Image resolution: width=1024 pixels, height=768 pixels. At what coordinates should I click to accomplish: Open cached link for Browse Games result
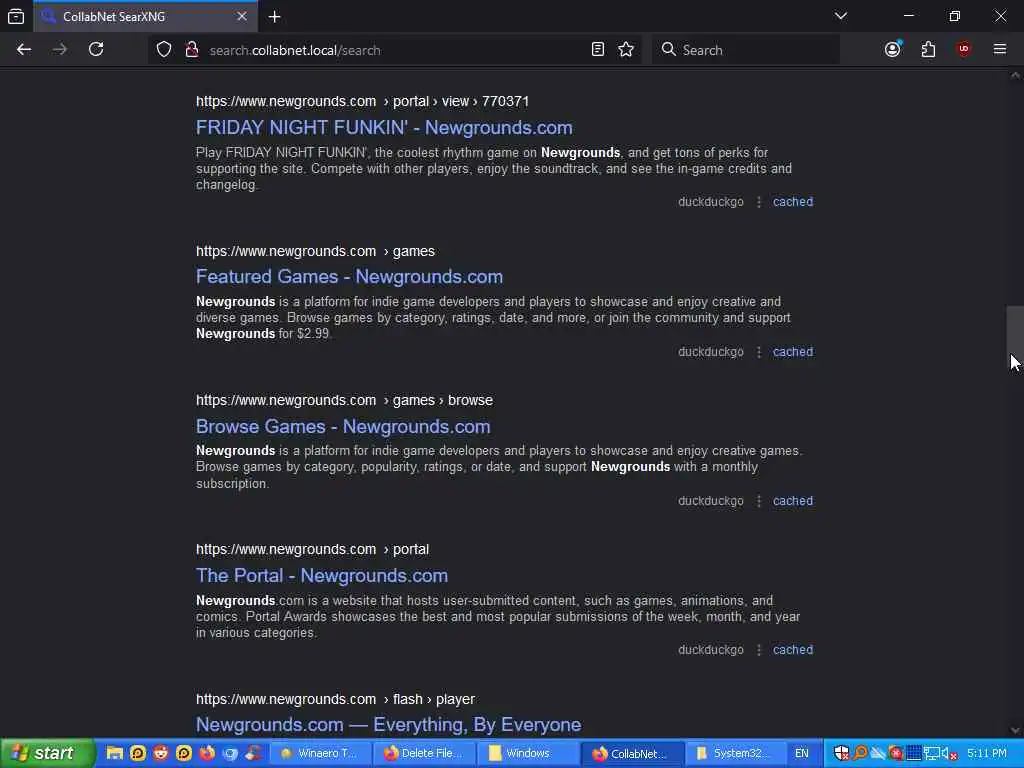coord(793,501)
